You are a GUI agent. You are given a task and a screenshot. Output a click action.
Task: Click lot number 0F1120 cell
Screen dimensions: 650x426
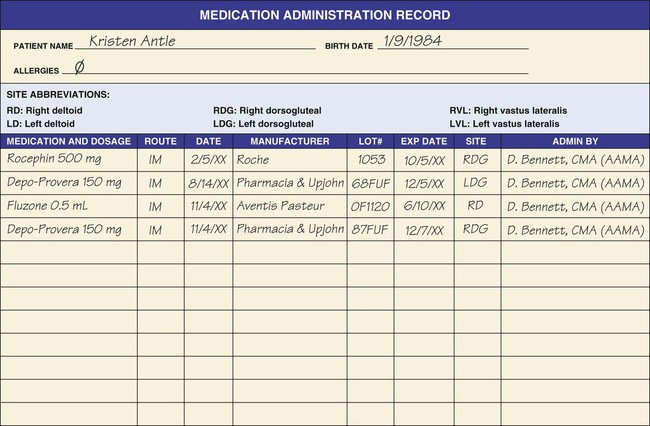click(370, 207)
